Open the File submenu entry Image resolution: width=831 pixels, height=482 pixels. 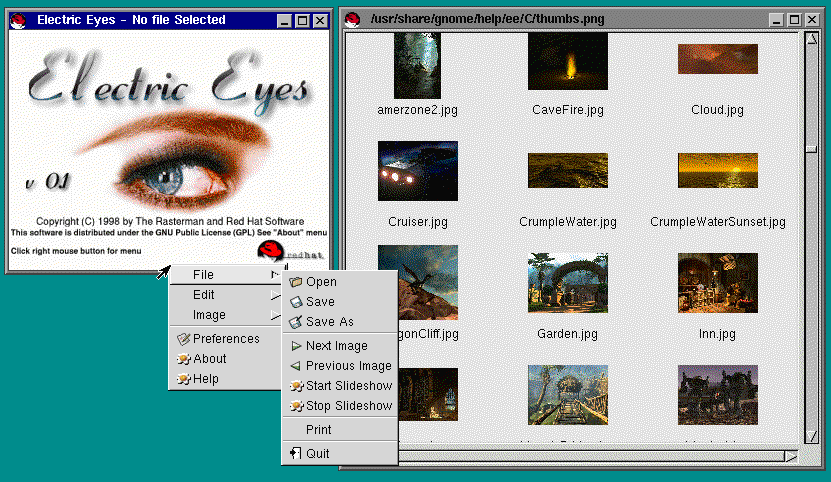tap(225, 275)
